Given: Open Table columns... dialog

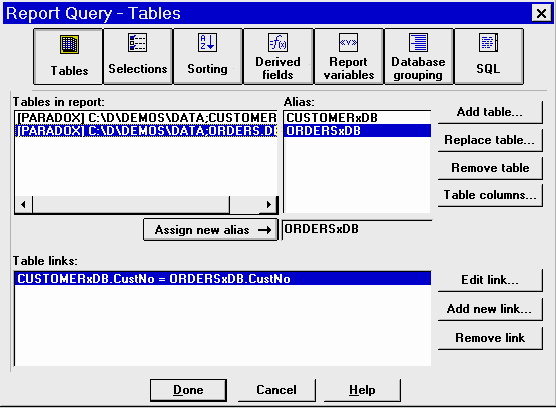Looking at the screenshot, I should [x=490, y=195].
